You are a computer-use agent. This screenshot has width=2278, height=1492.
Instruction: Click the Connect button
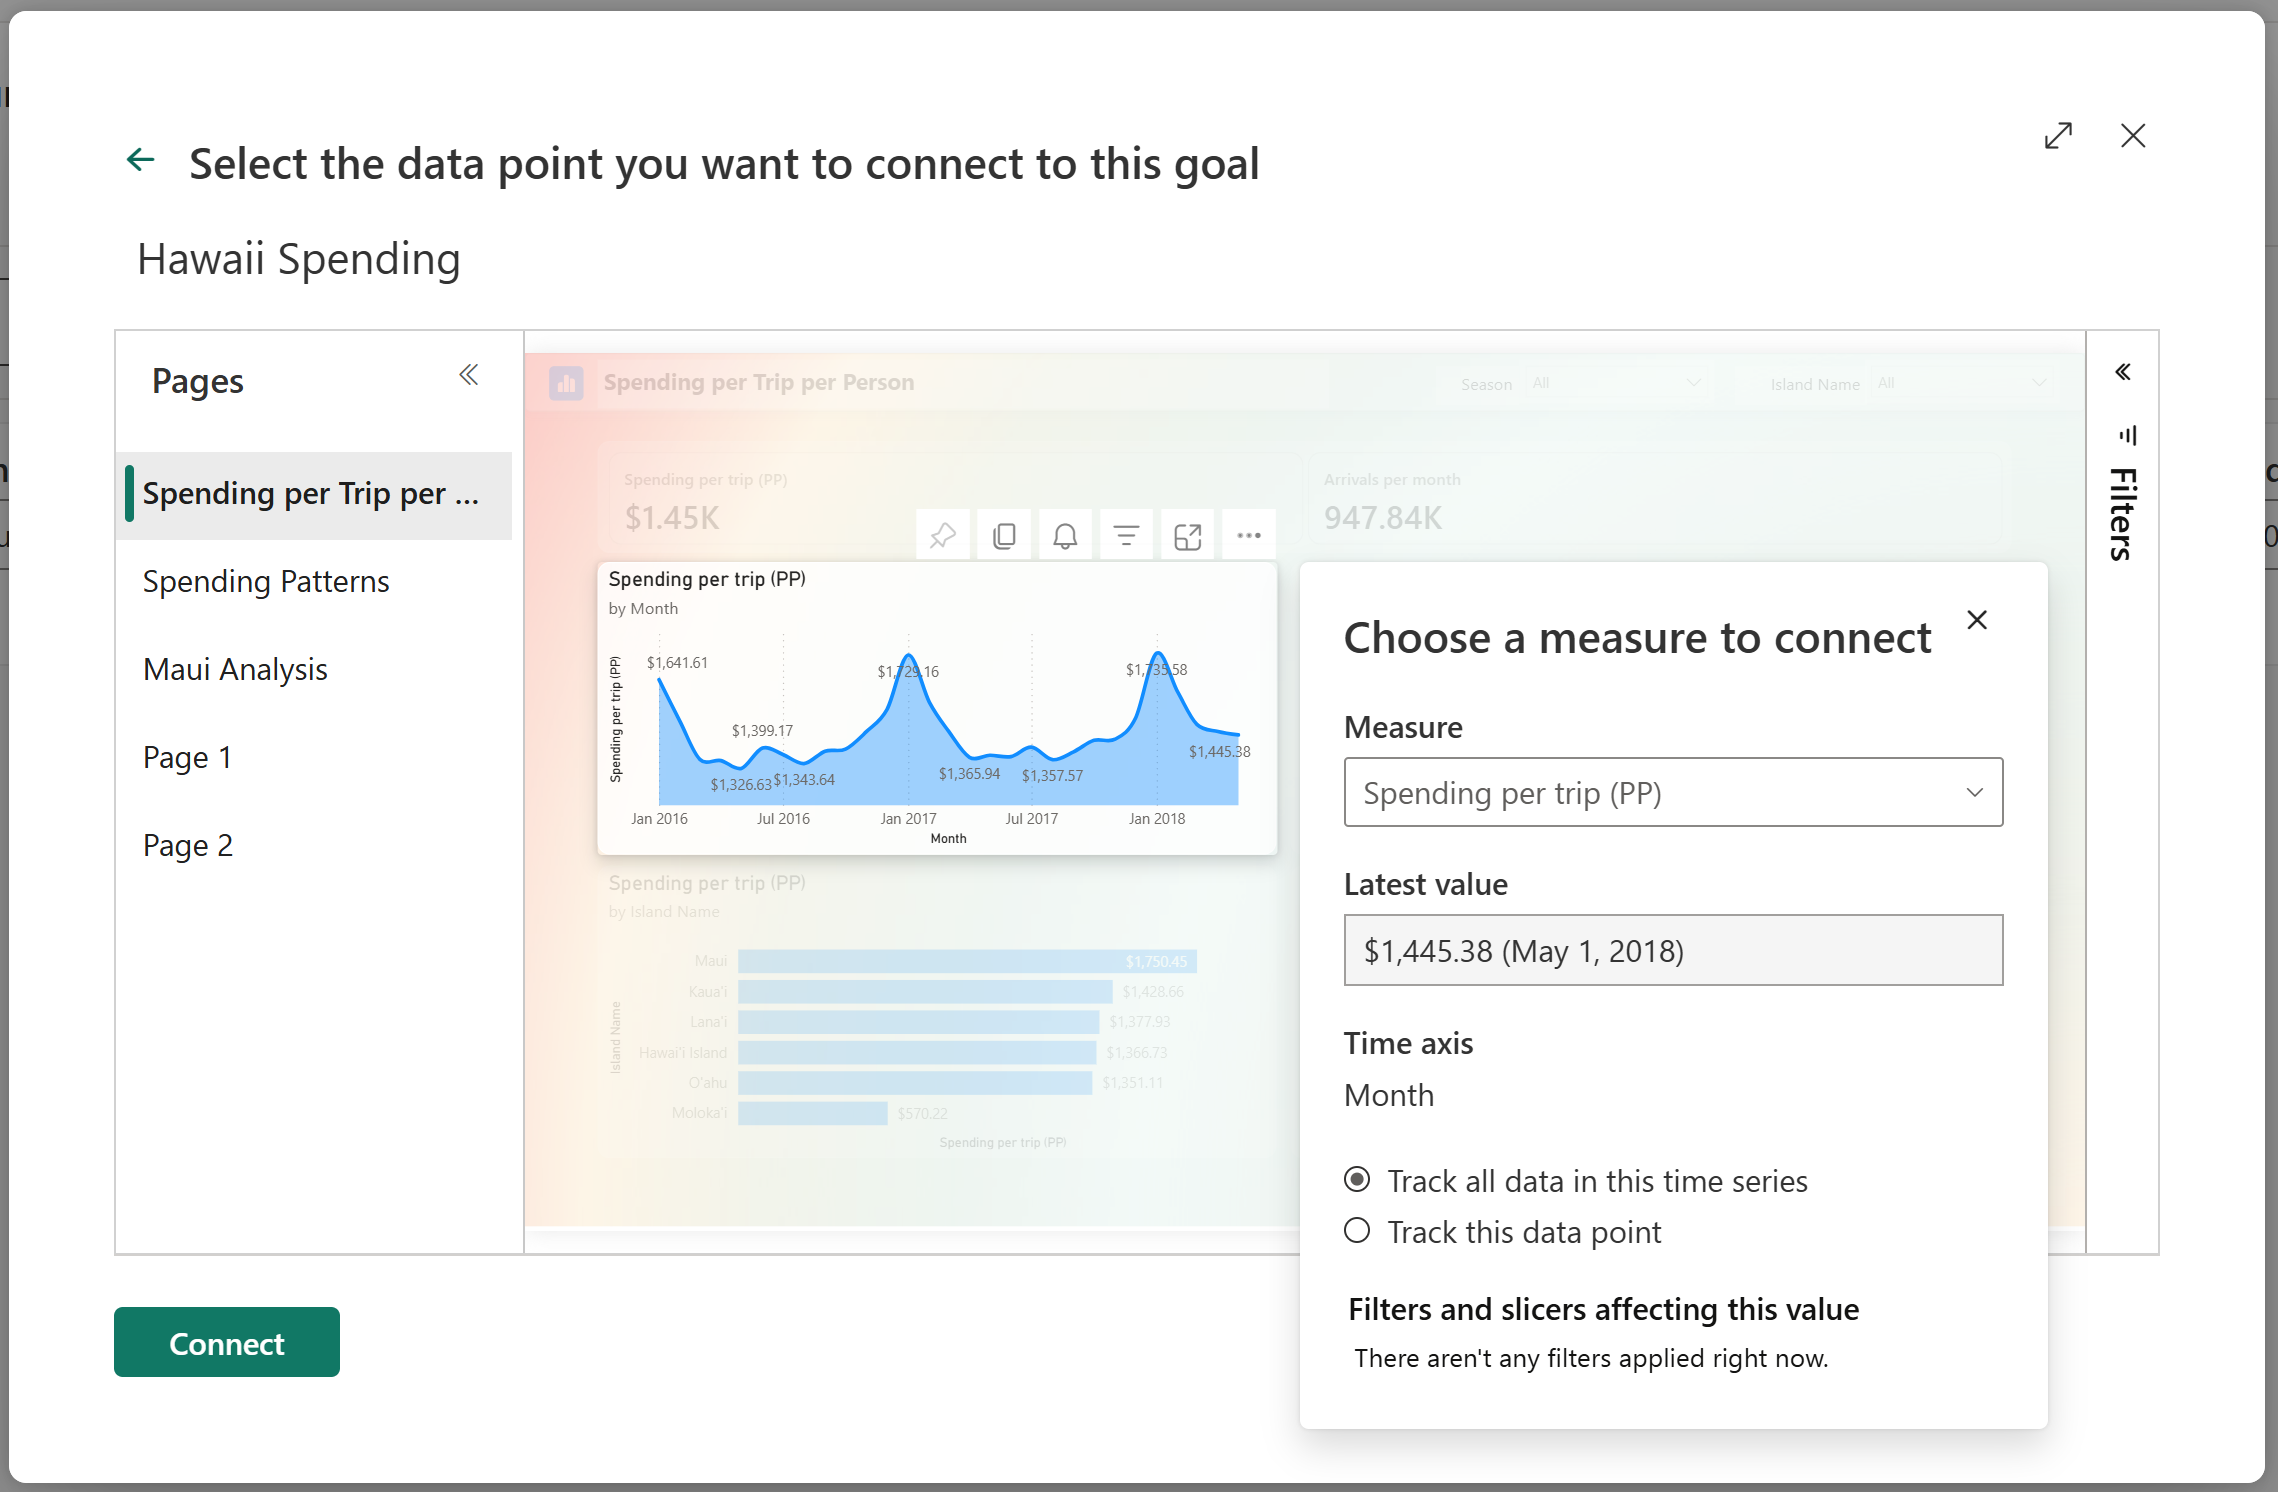[227, 1343]
